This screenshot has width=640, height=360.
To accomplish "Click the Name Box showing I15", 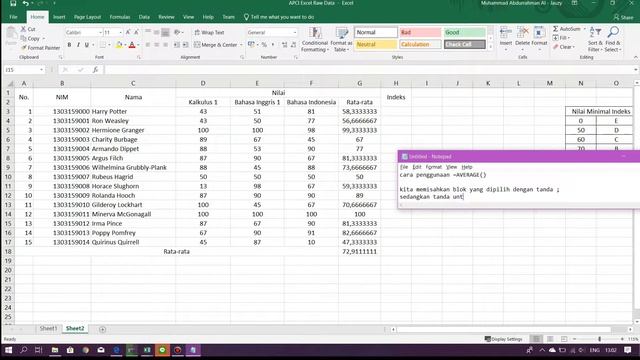I will (24, 70).
